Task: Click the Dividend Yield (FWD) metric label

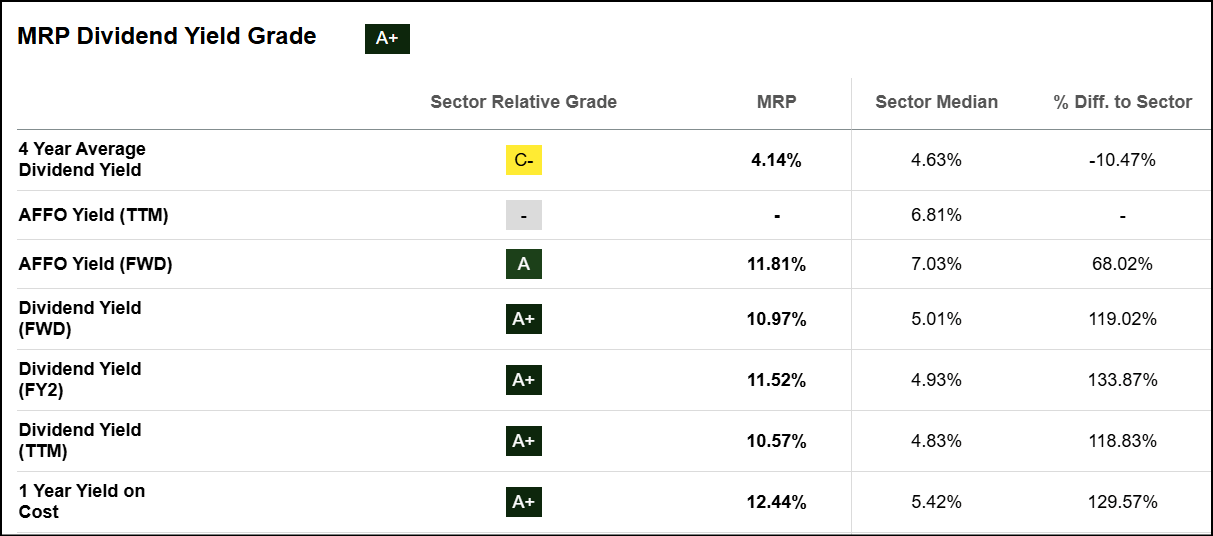Action: (80, 319)
